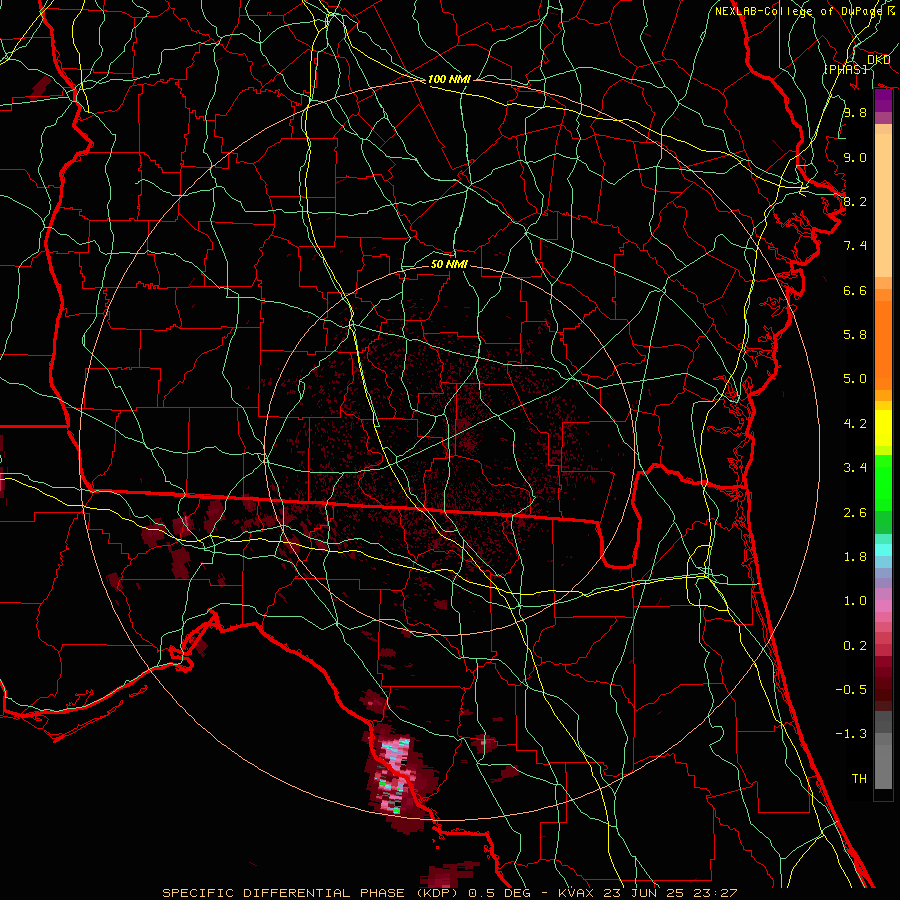Click the 9.0 value on the color scale

tap(855, 157)
